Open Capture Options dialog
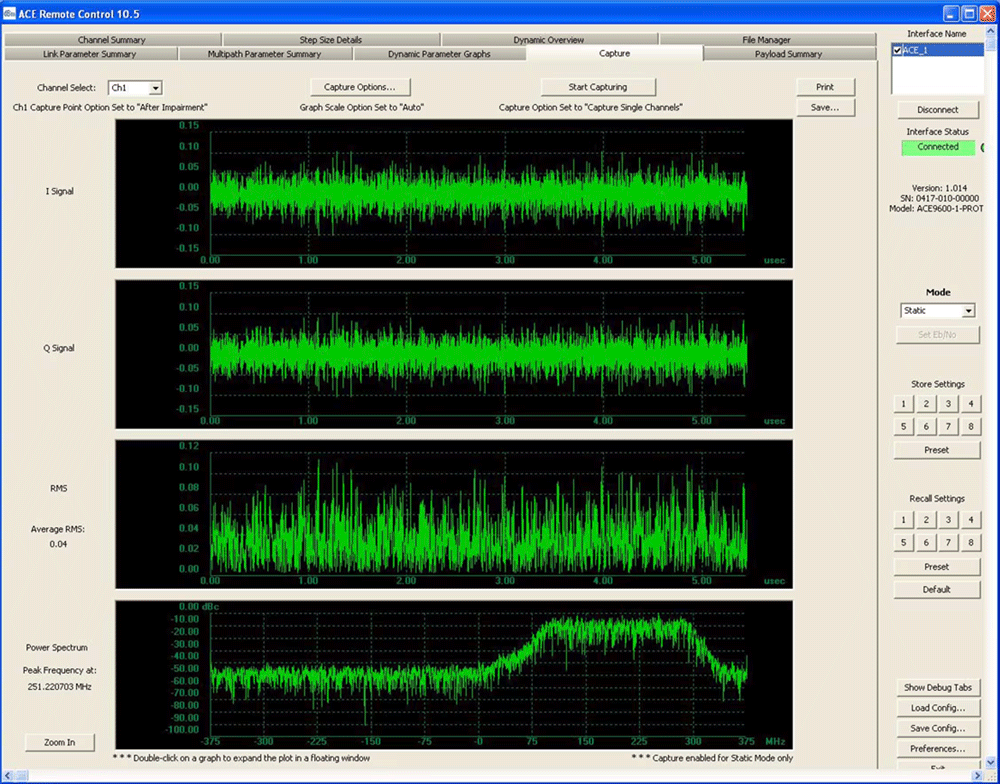The height and width of the screenshot is (784, 1000). pyautogui.click(x=360, y=87)
